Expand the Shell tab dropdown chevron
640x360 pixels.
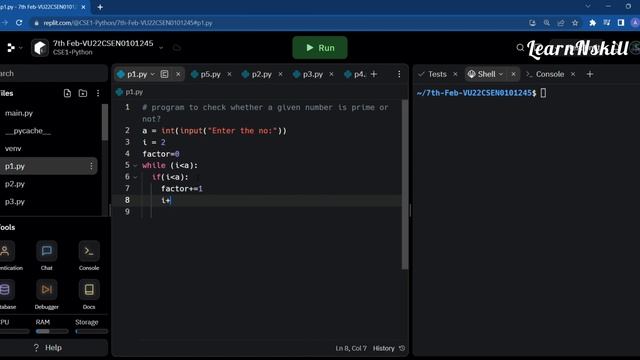pos(501,74)
